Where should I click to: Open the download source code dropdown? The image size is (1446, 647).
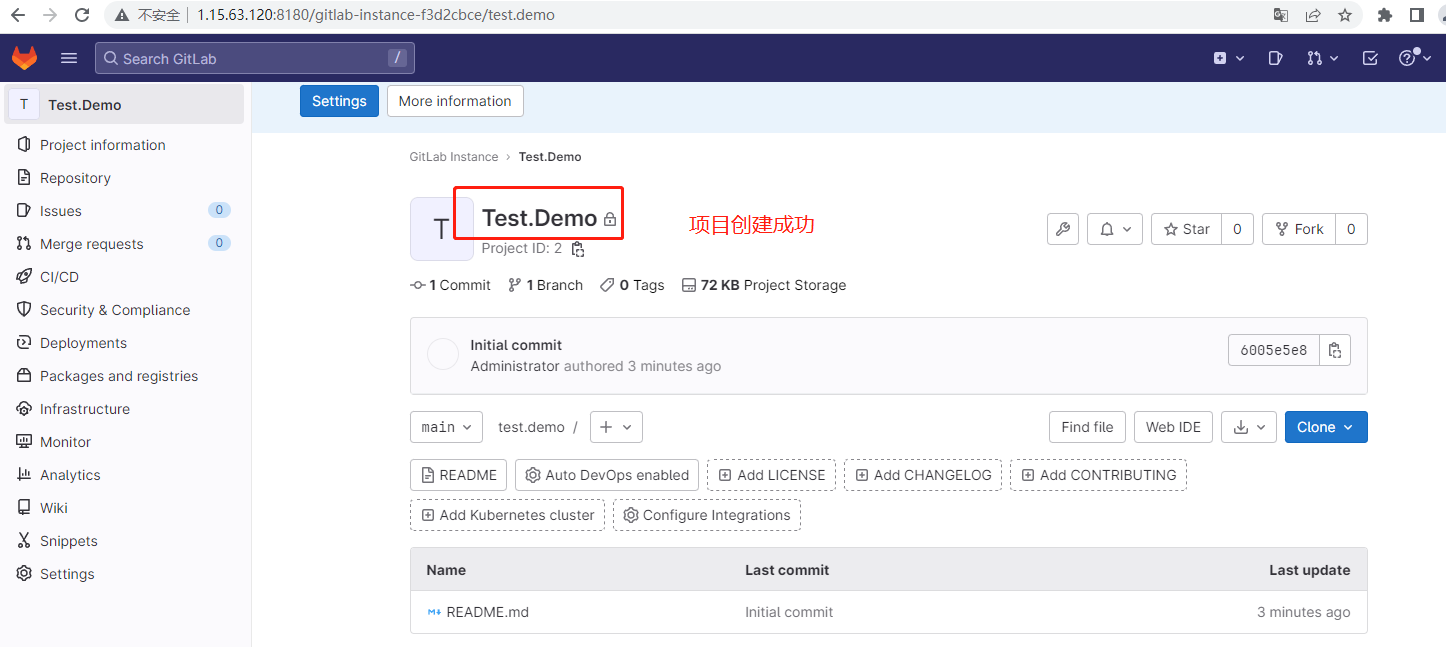(1249, 427)
